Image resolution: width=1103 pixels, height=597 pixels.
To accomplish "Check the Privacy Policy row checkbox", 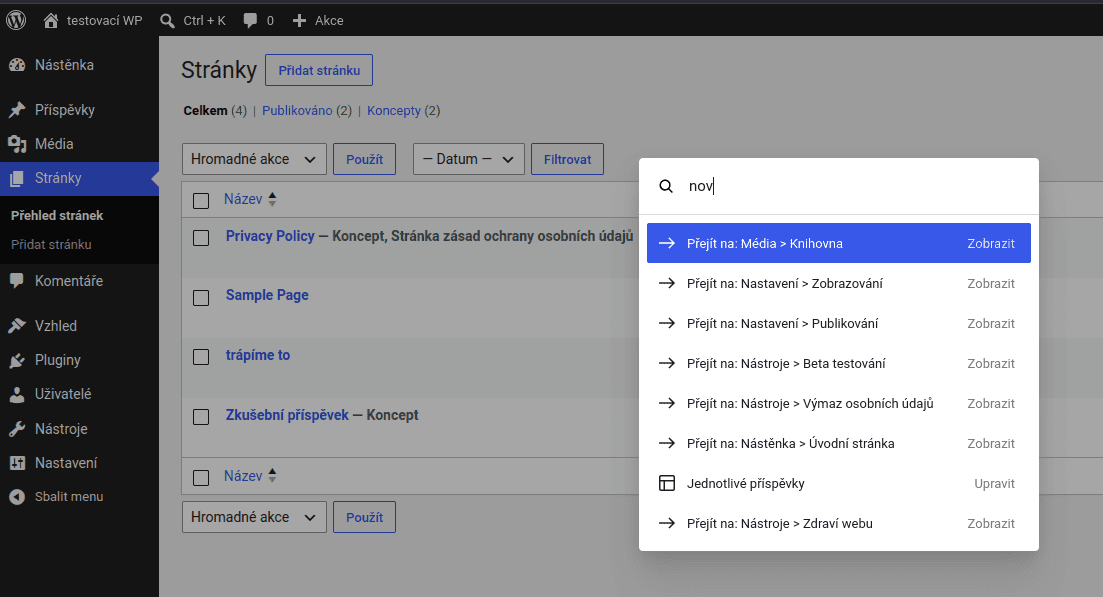I will pos(201,238).
